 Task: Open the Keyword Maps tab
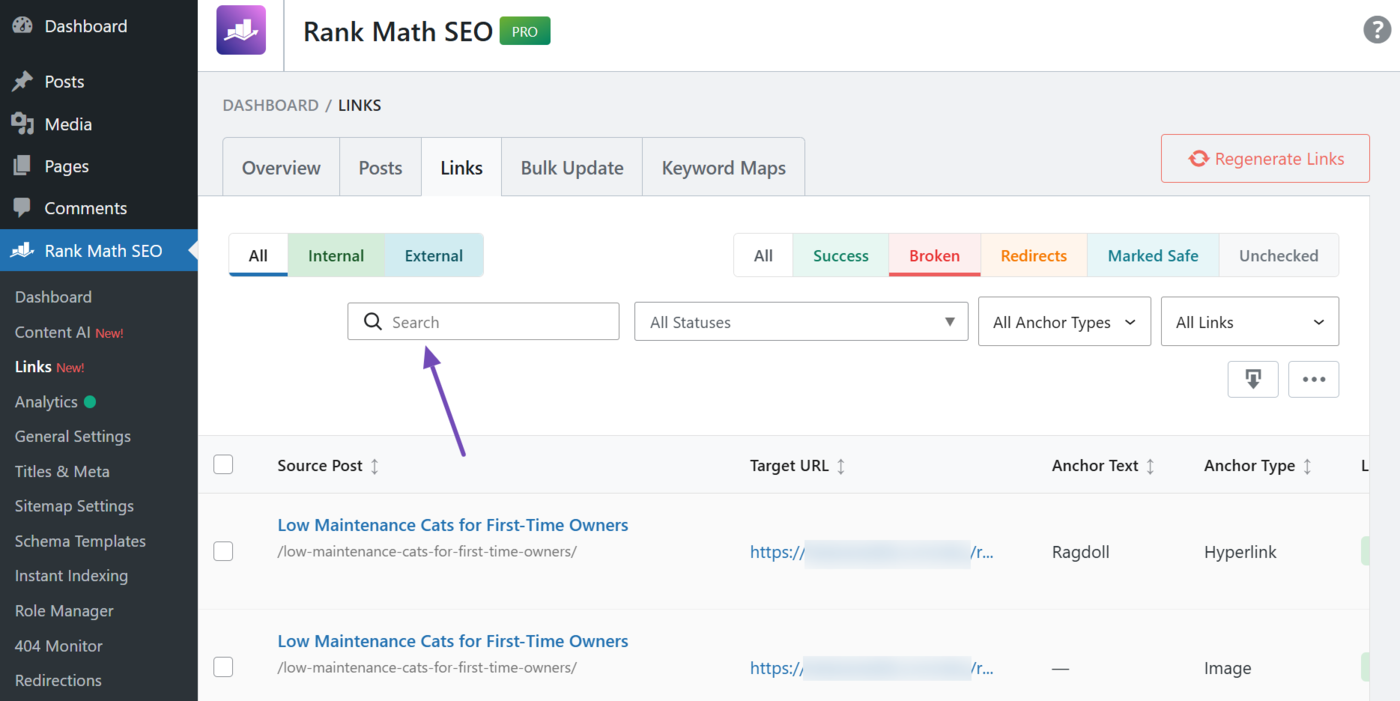click(x=723, y=167)
